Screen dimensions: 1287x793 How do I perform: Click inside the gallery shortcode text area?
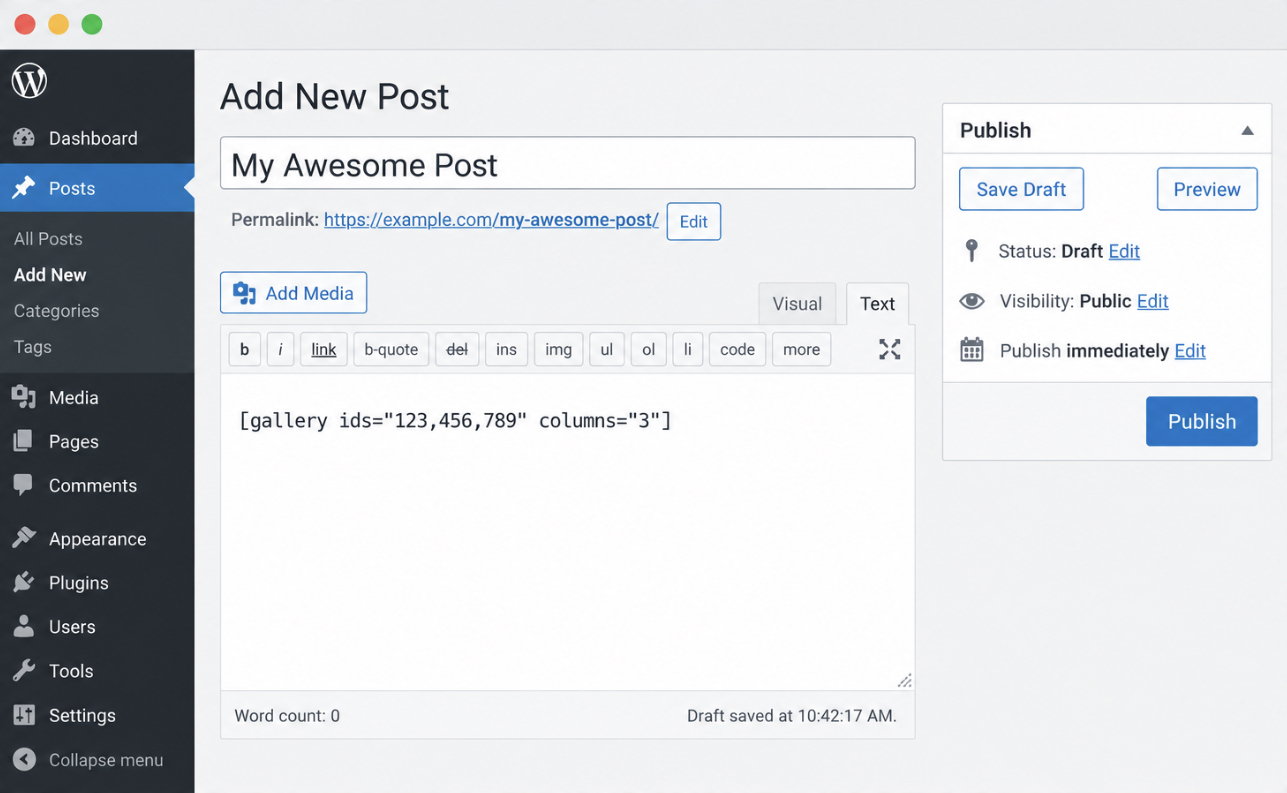click(567, 532)
